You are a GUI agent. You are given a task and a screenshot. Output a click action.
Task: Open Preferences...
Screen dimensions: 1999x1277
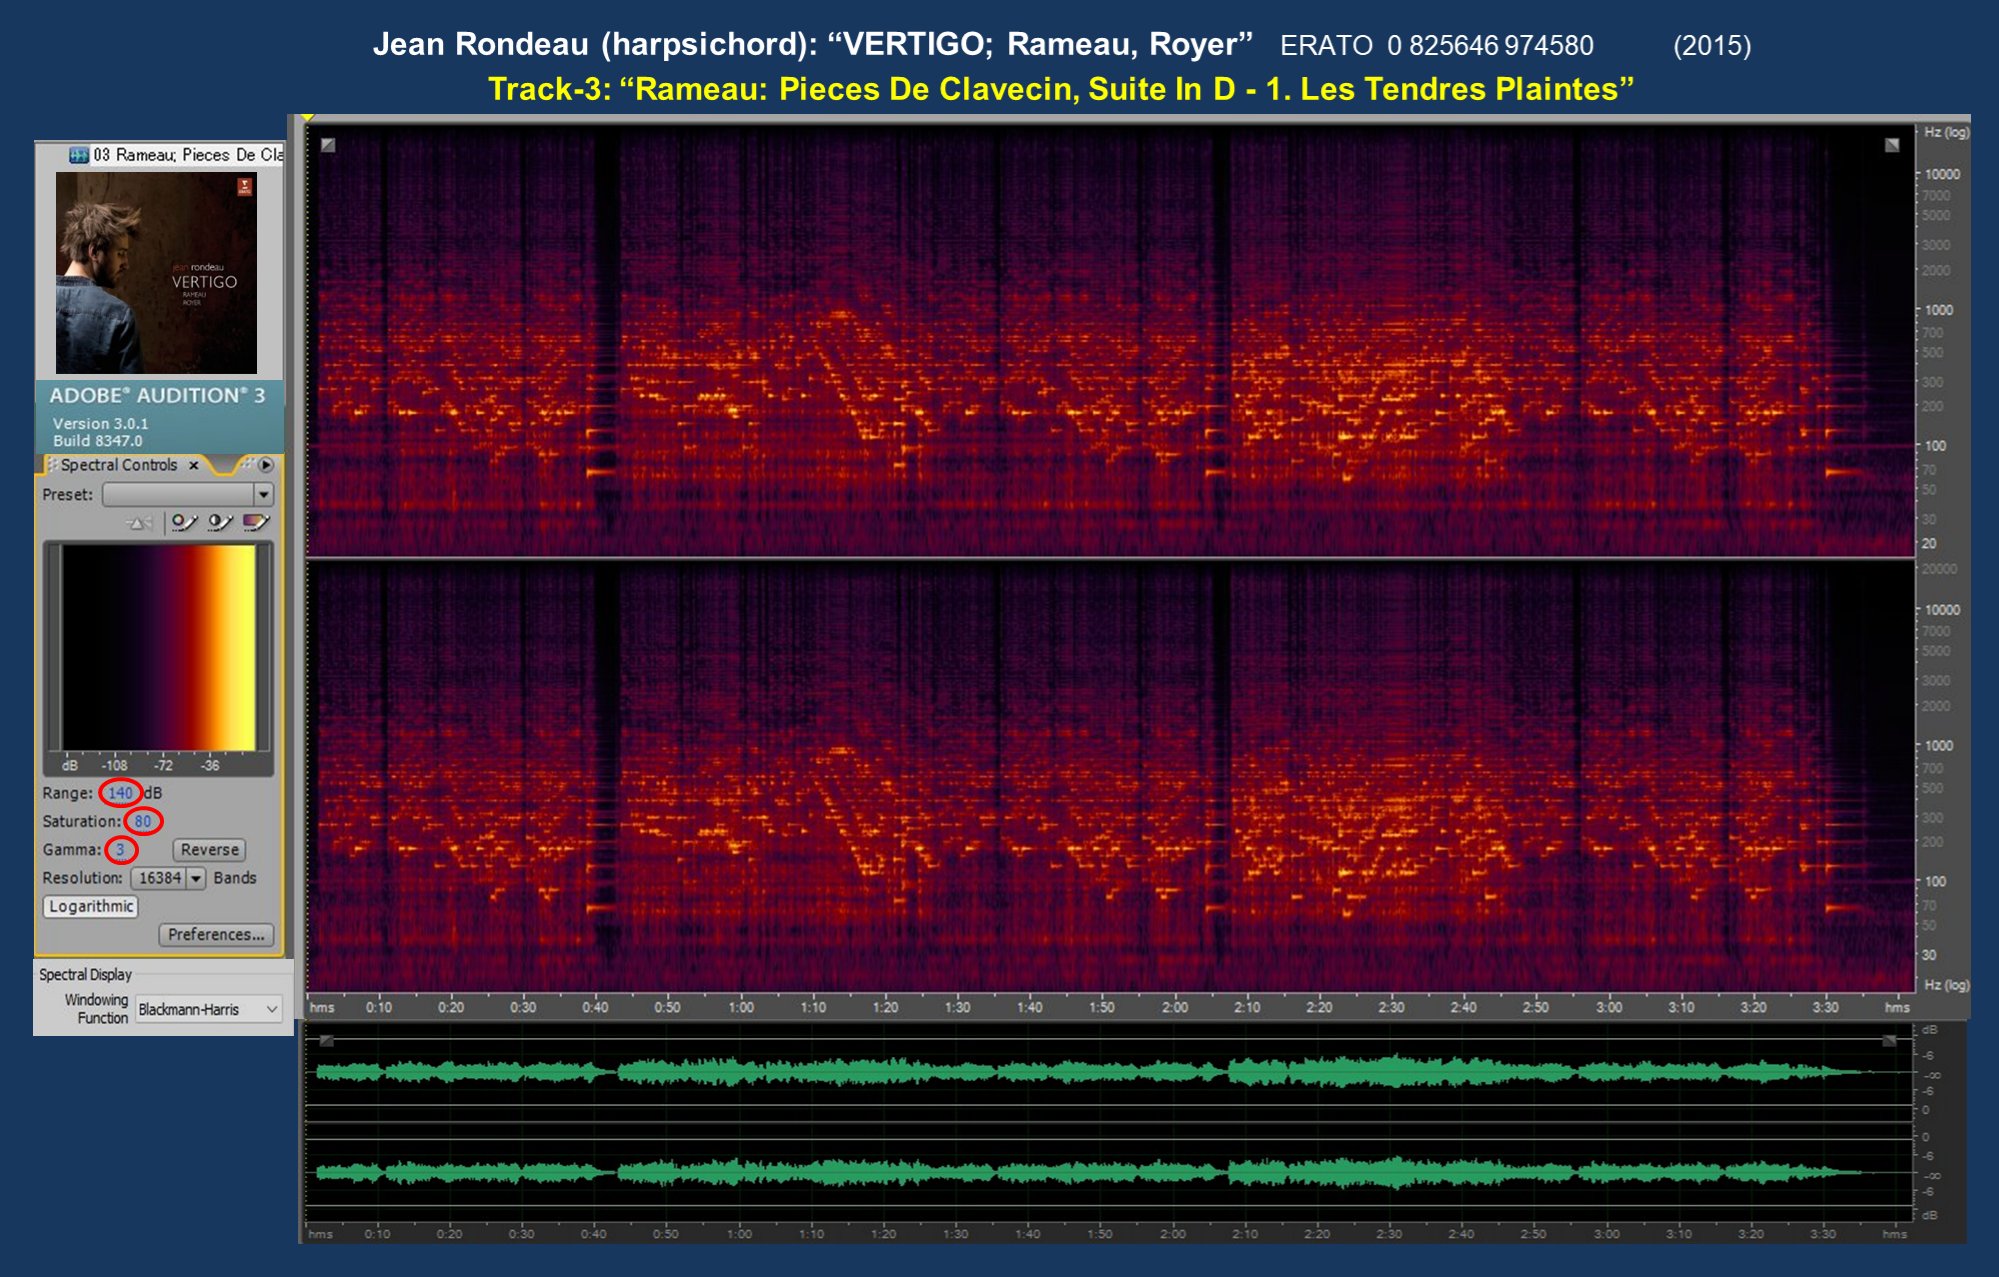(x=216, y=934)
